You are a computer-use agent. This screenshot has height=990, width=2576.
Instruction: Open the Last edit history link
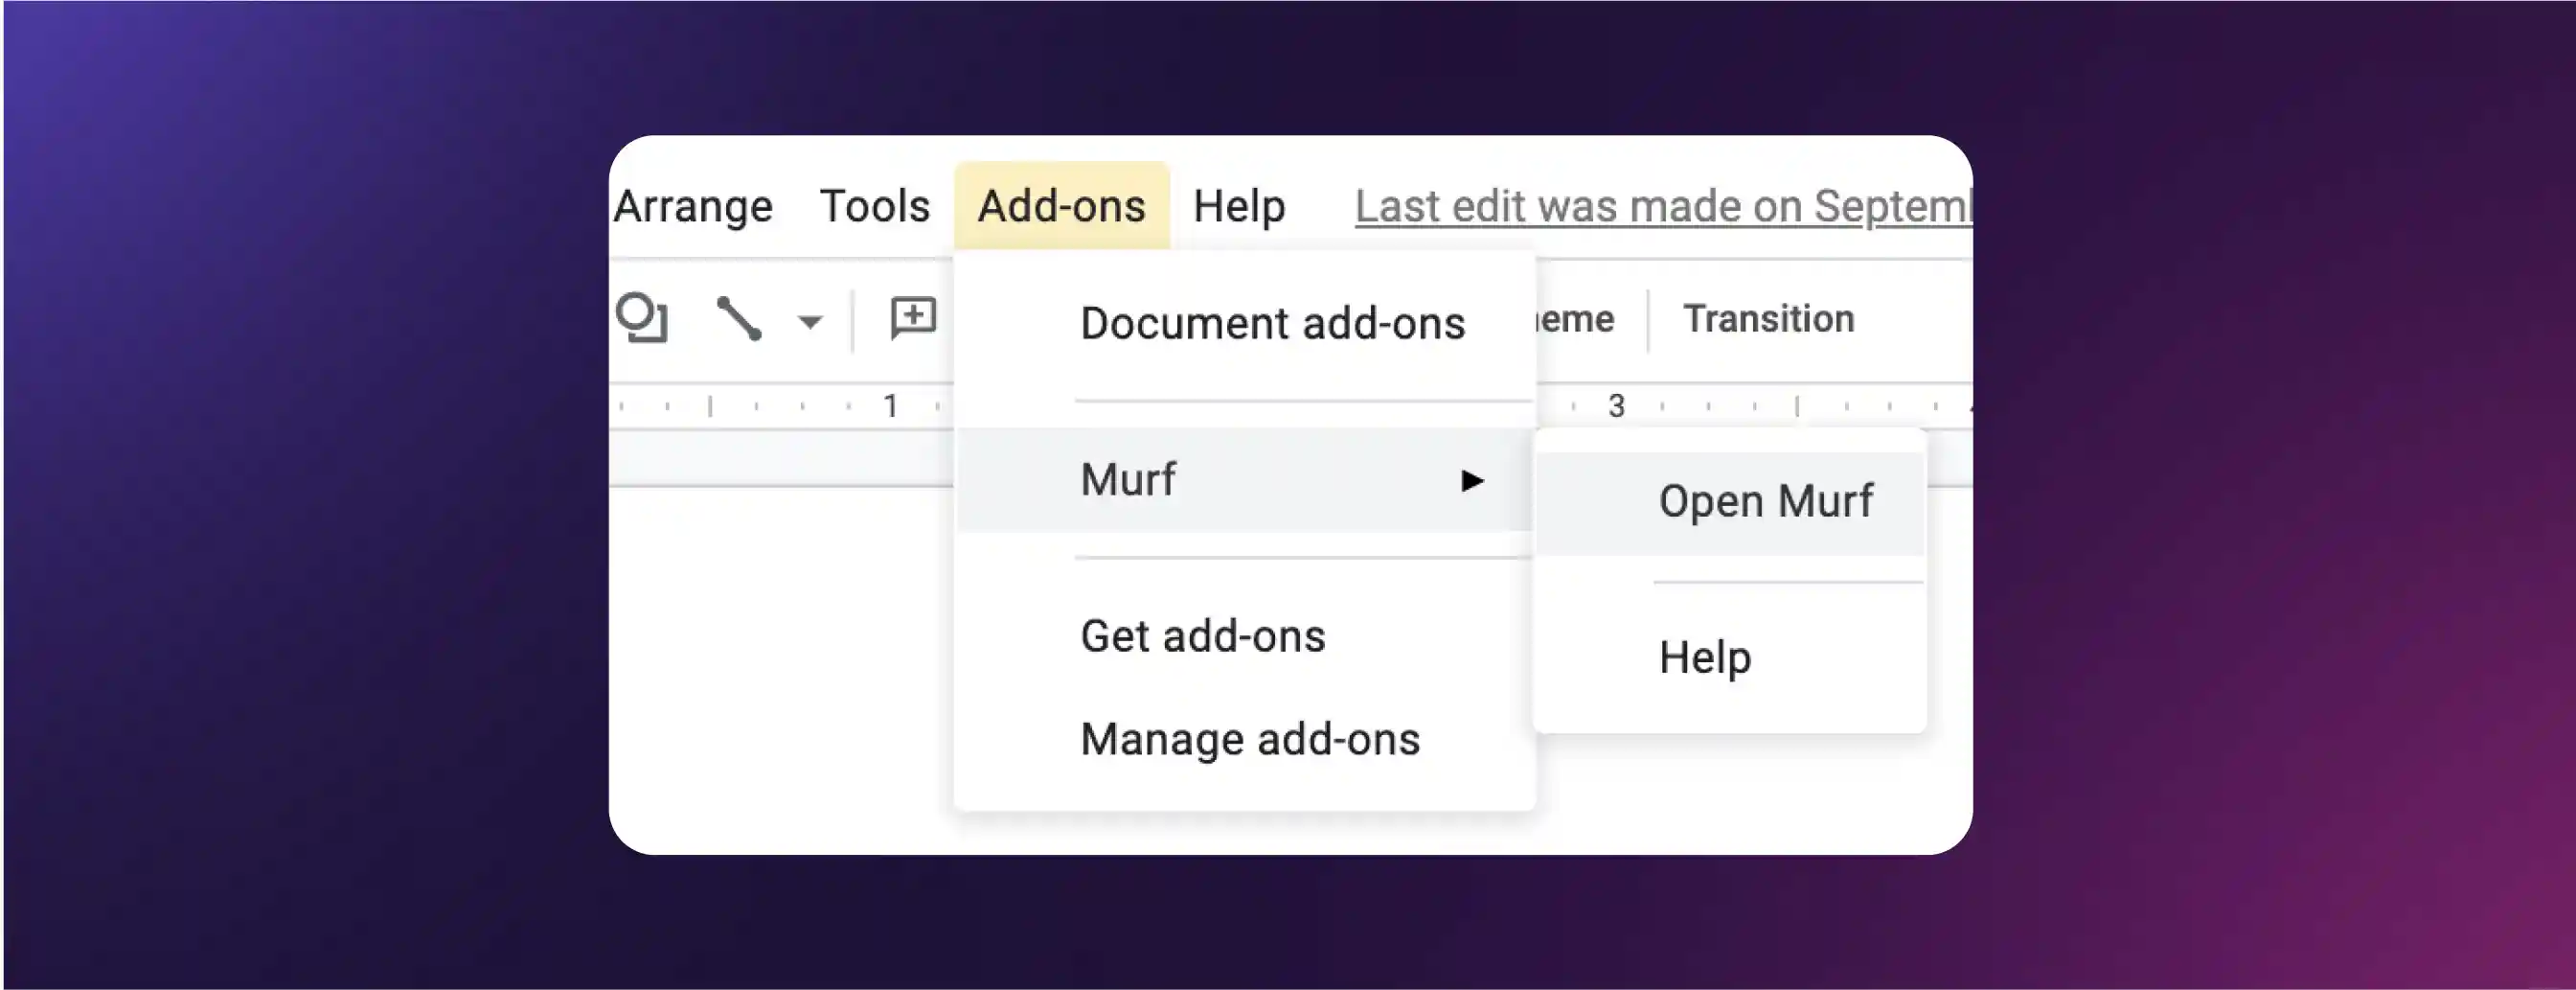pos(1663,206)
